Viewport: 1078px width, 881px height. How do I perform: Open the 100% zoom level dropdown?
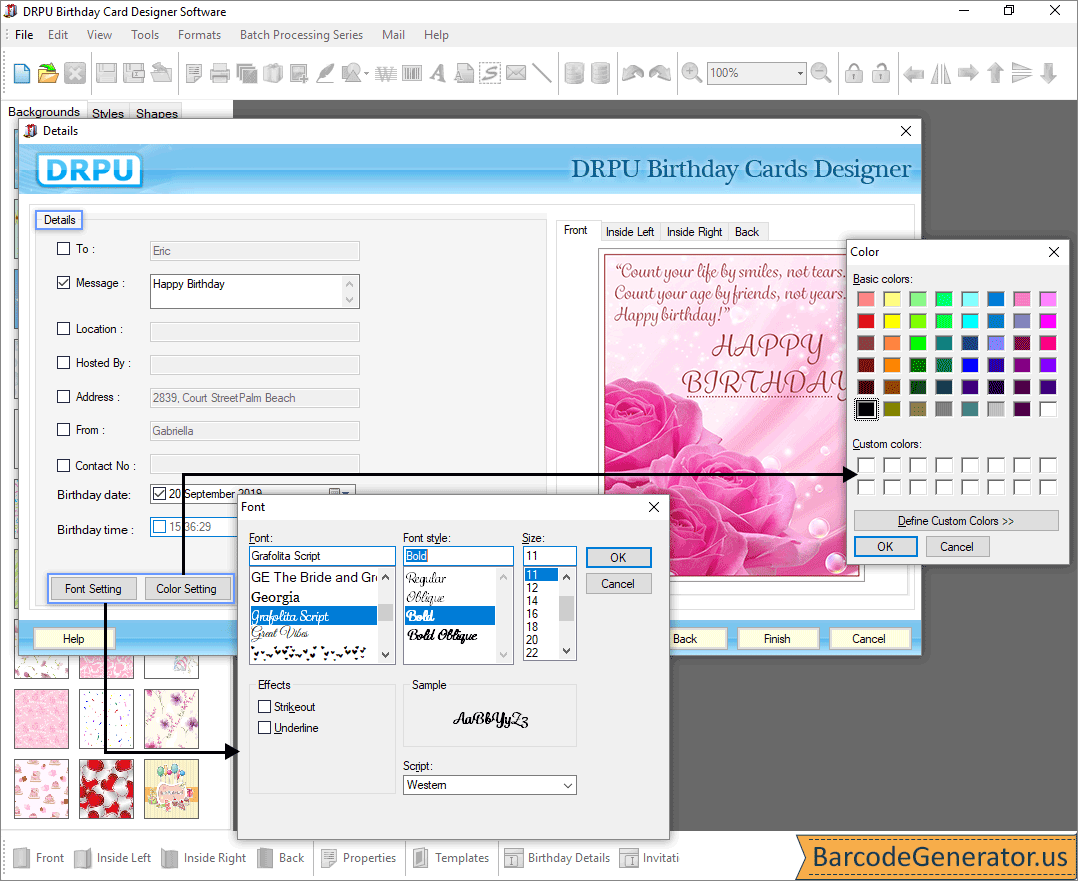coord(800,73)
